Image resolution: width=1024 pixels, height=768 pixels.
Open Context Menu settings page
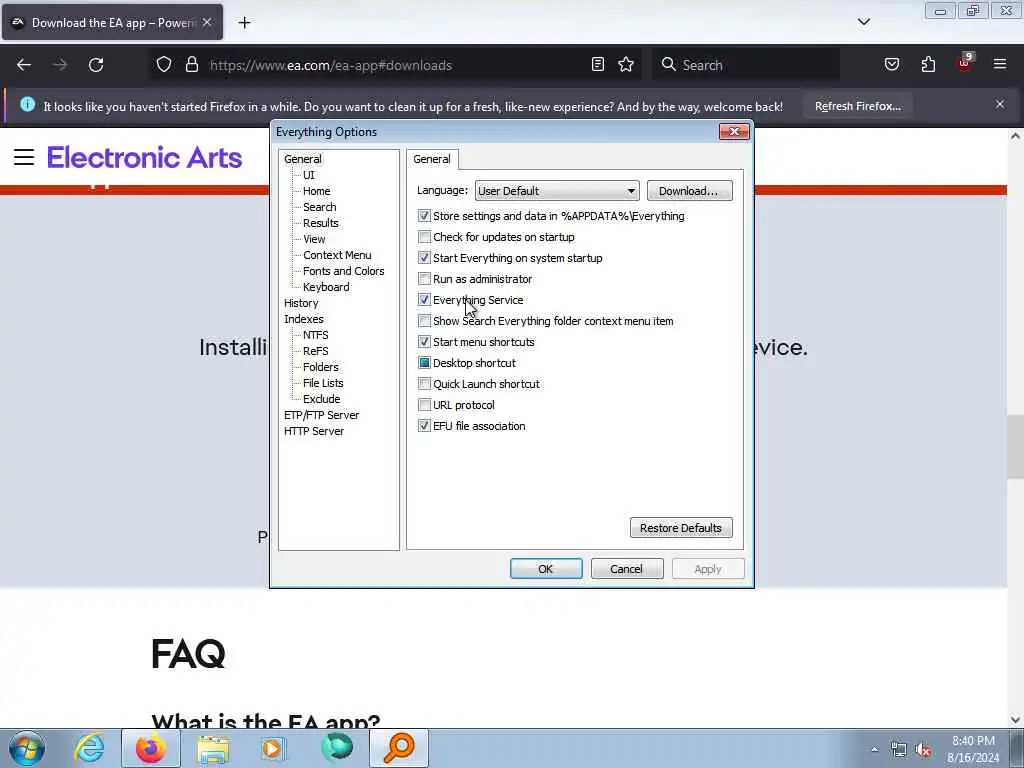tap(337, 255)
